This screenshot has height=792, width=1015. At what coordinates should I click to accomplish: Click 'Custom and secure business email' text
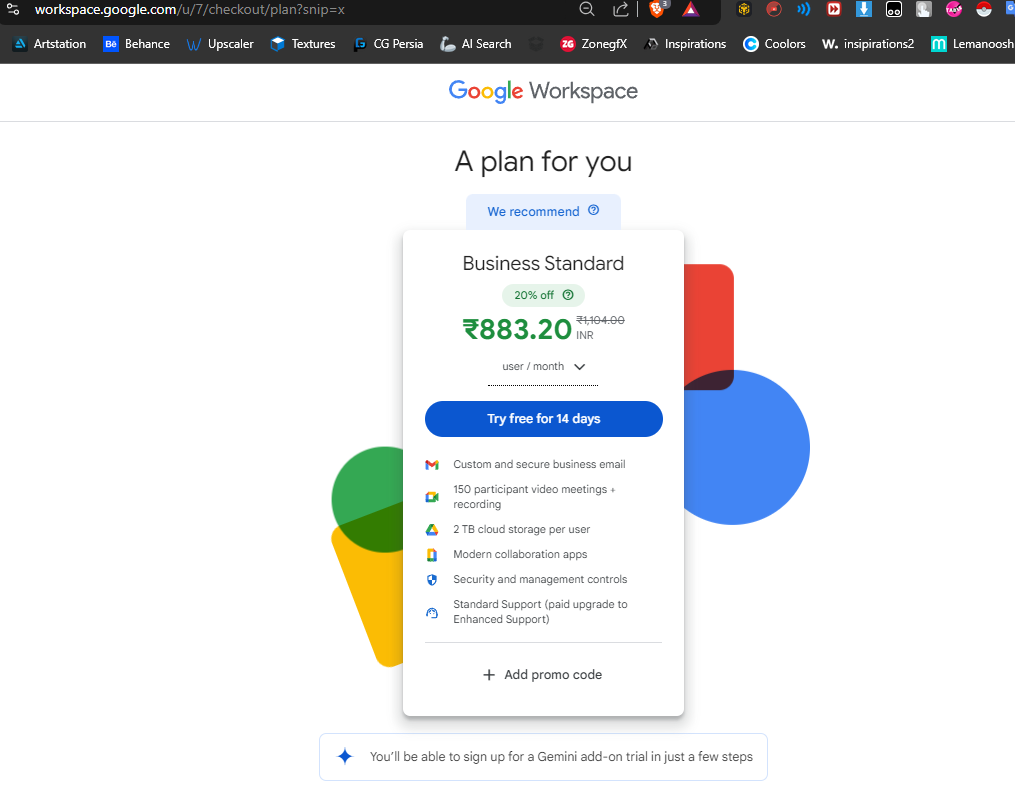(x=539, y=465)
